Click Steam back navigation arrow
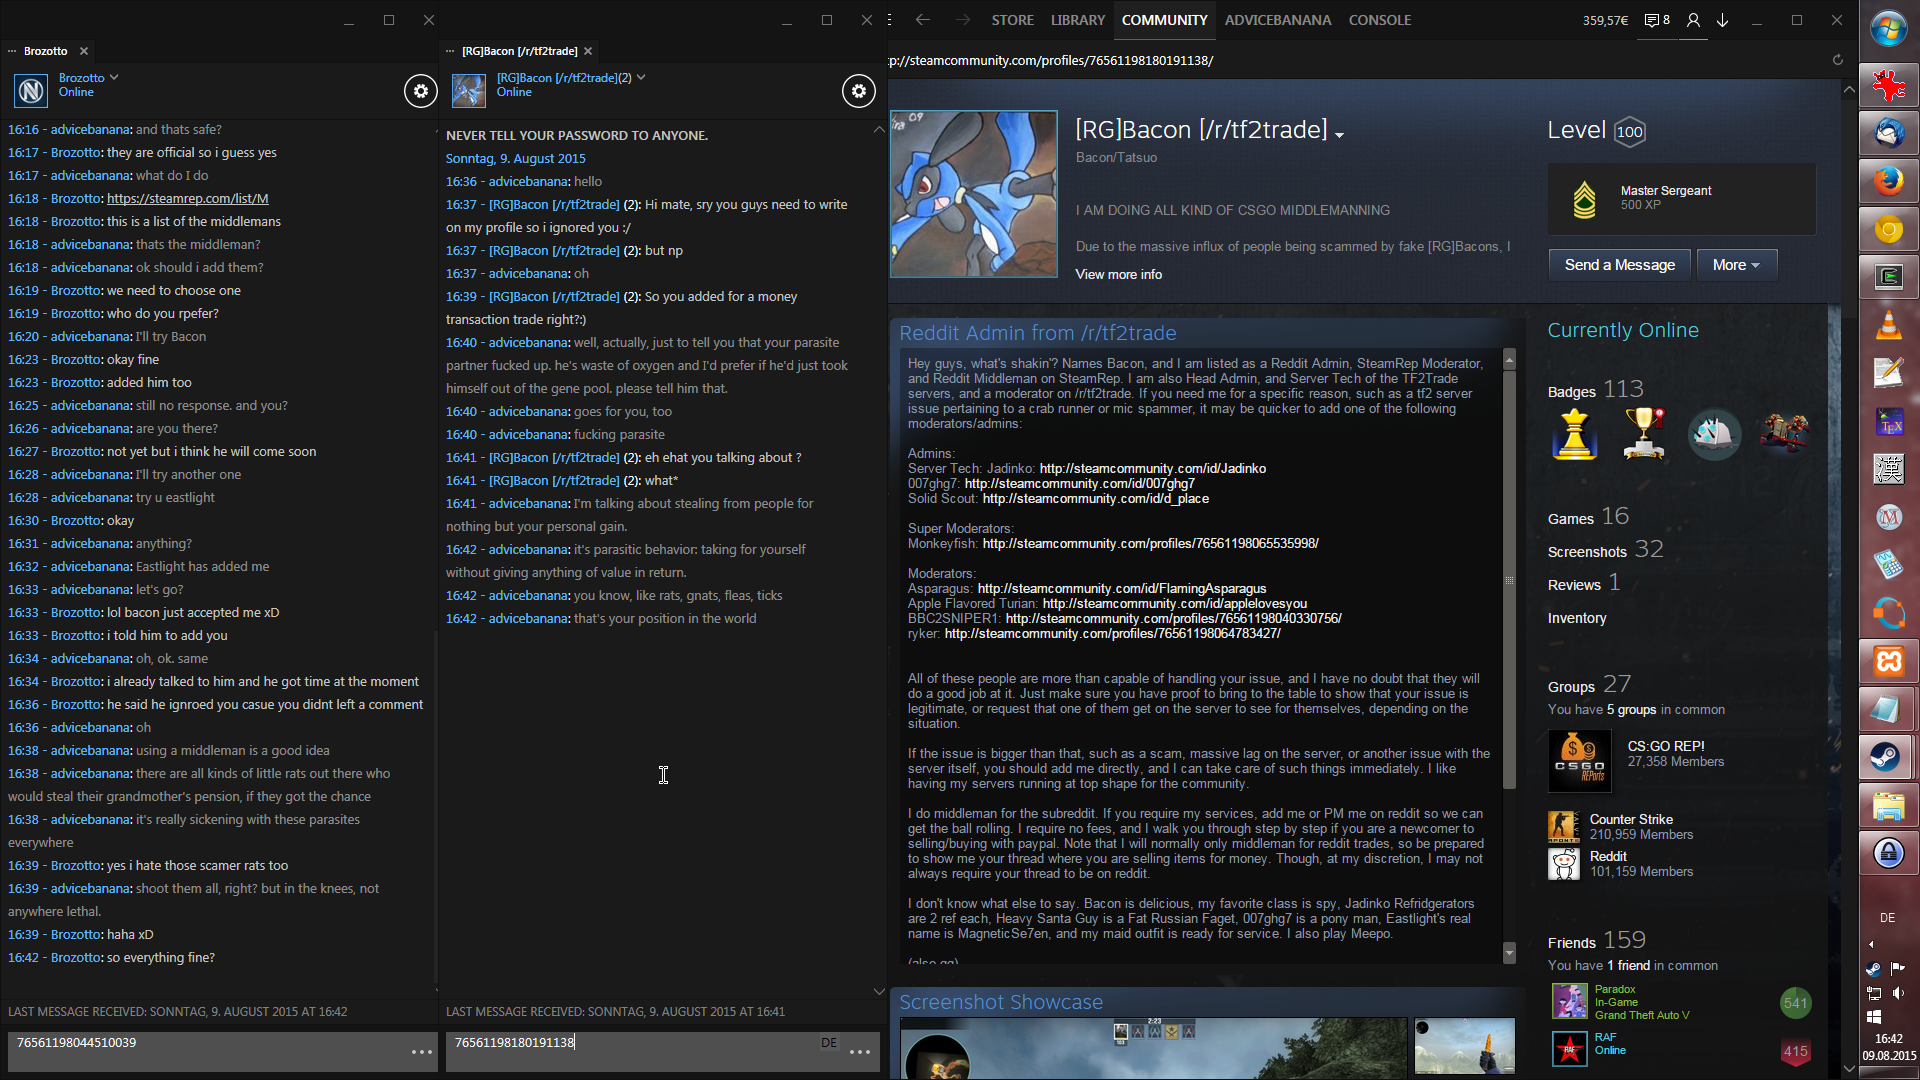The height and width of the screenshot is (1080, 1920). [922, 20]
